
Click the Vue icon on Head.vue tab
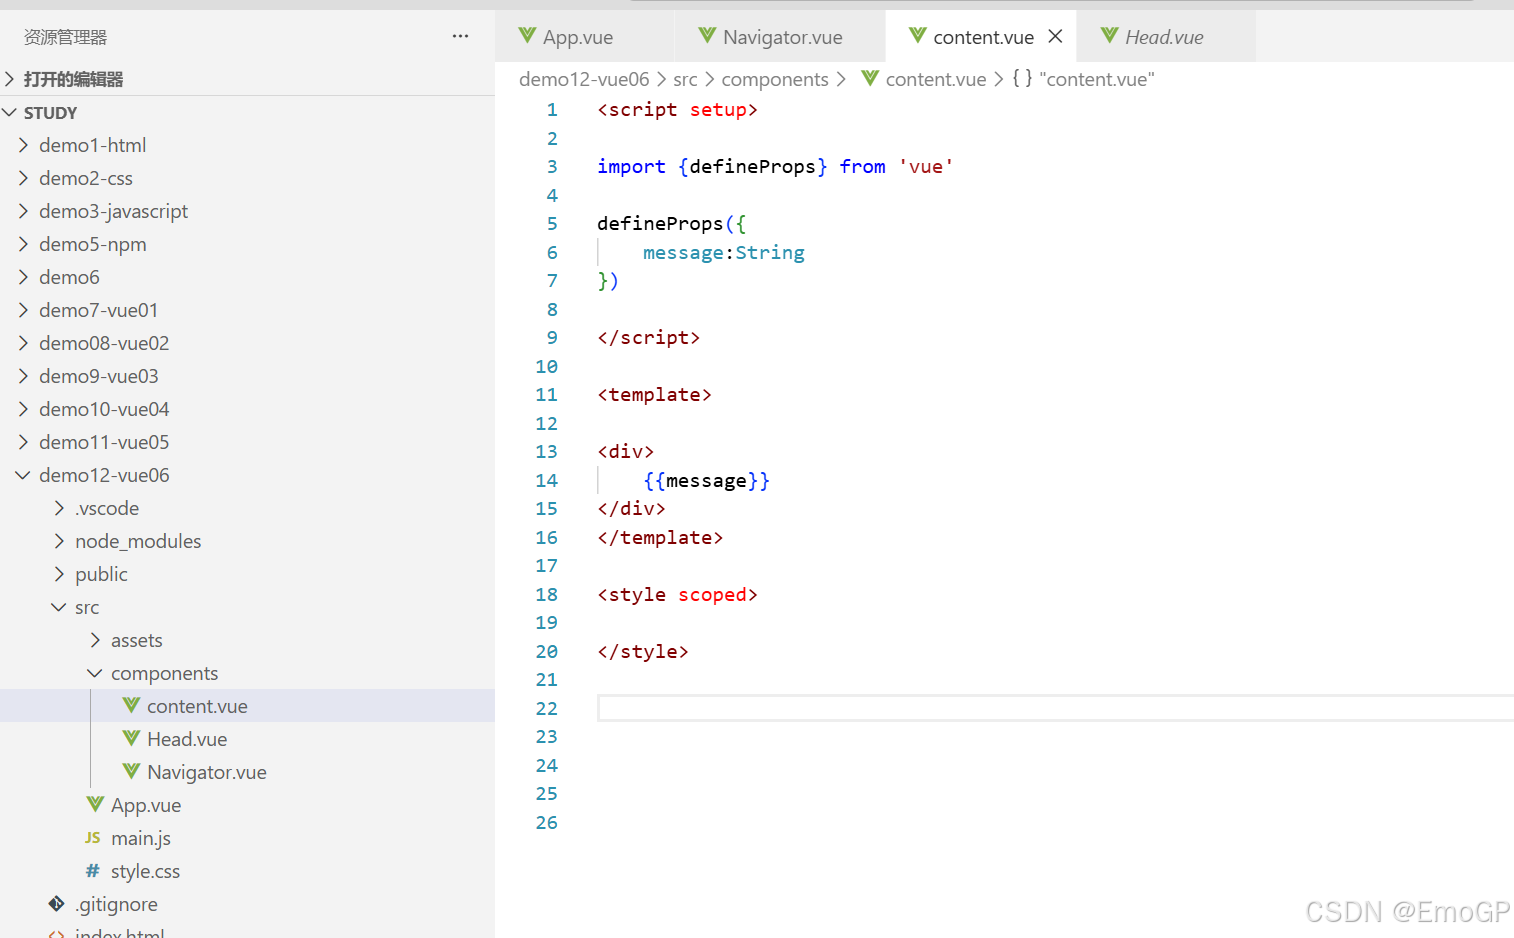coord(1109,36)
